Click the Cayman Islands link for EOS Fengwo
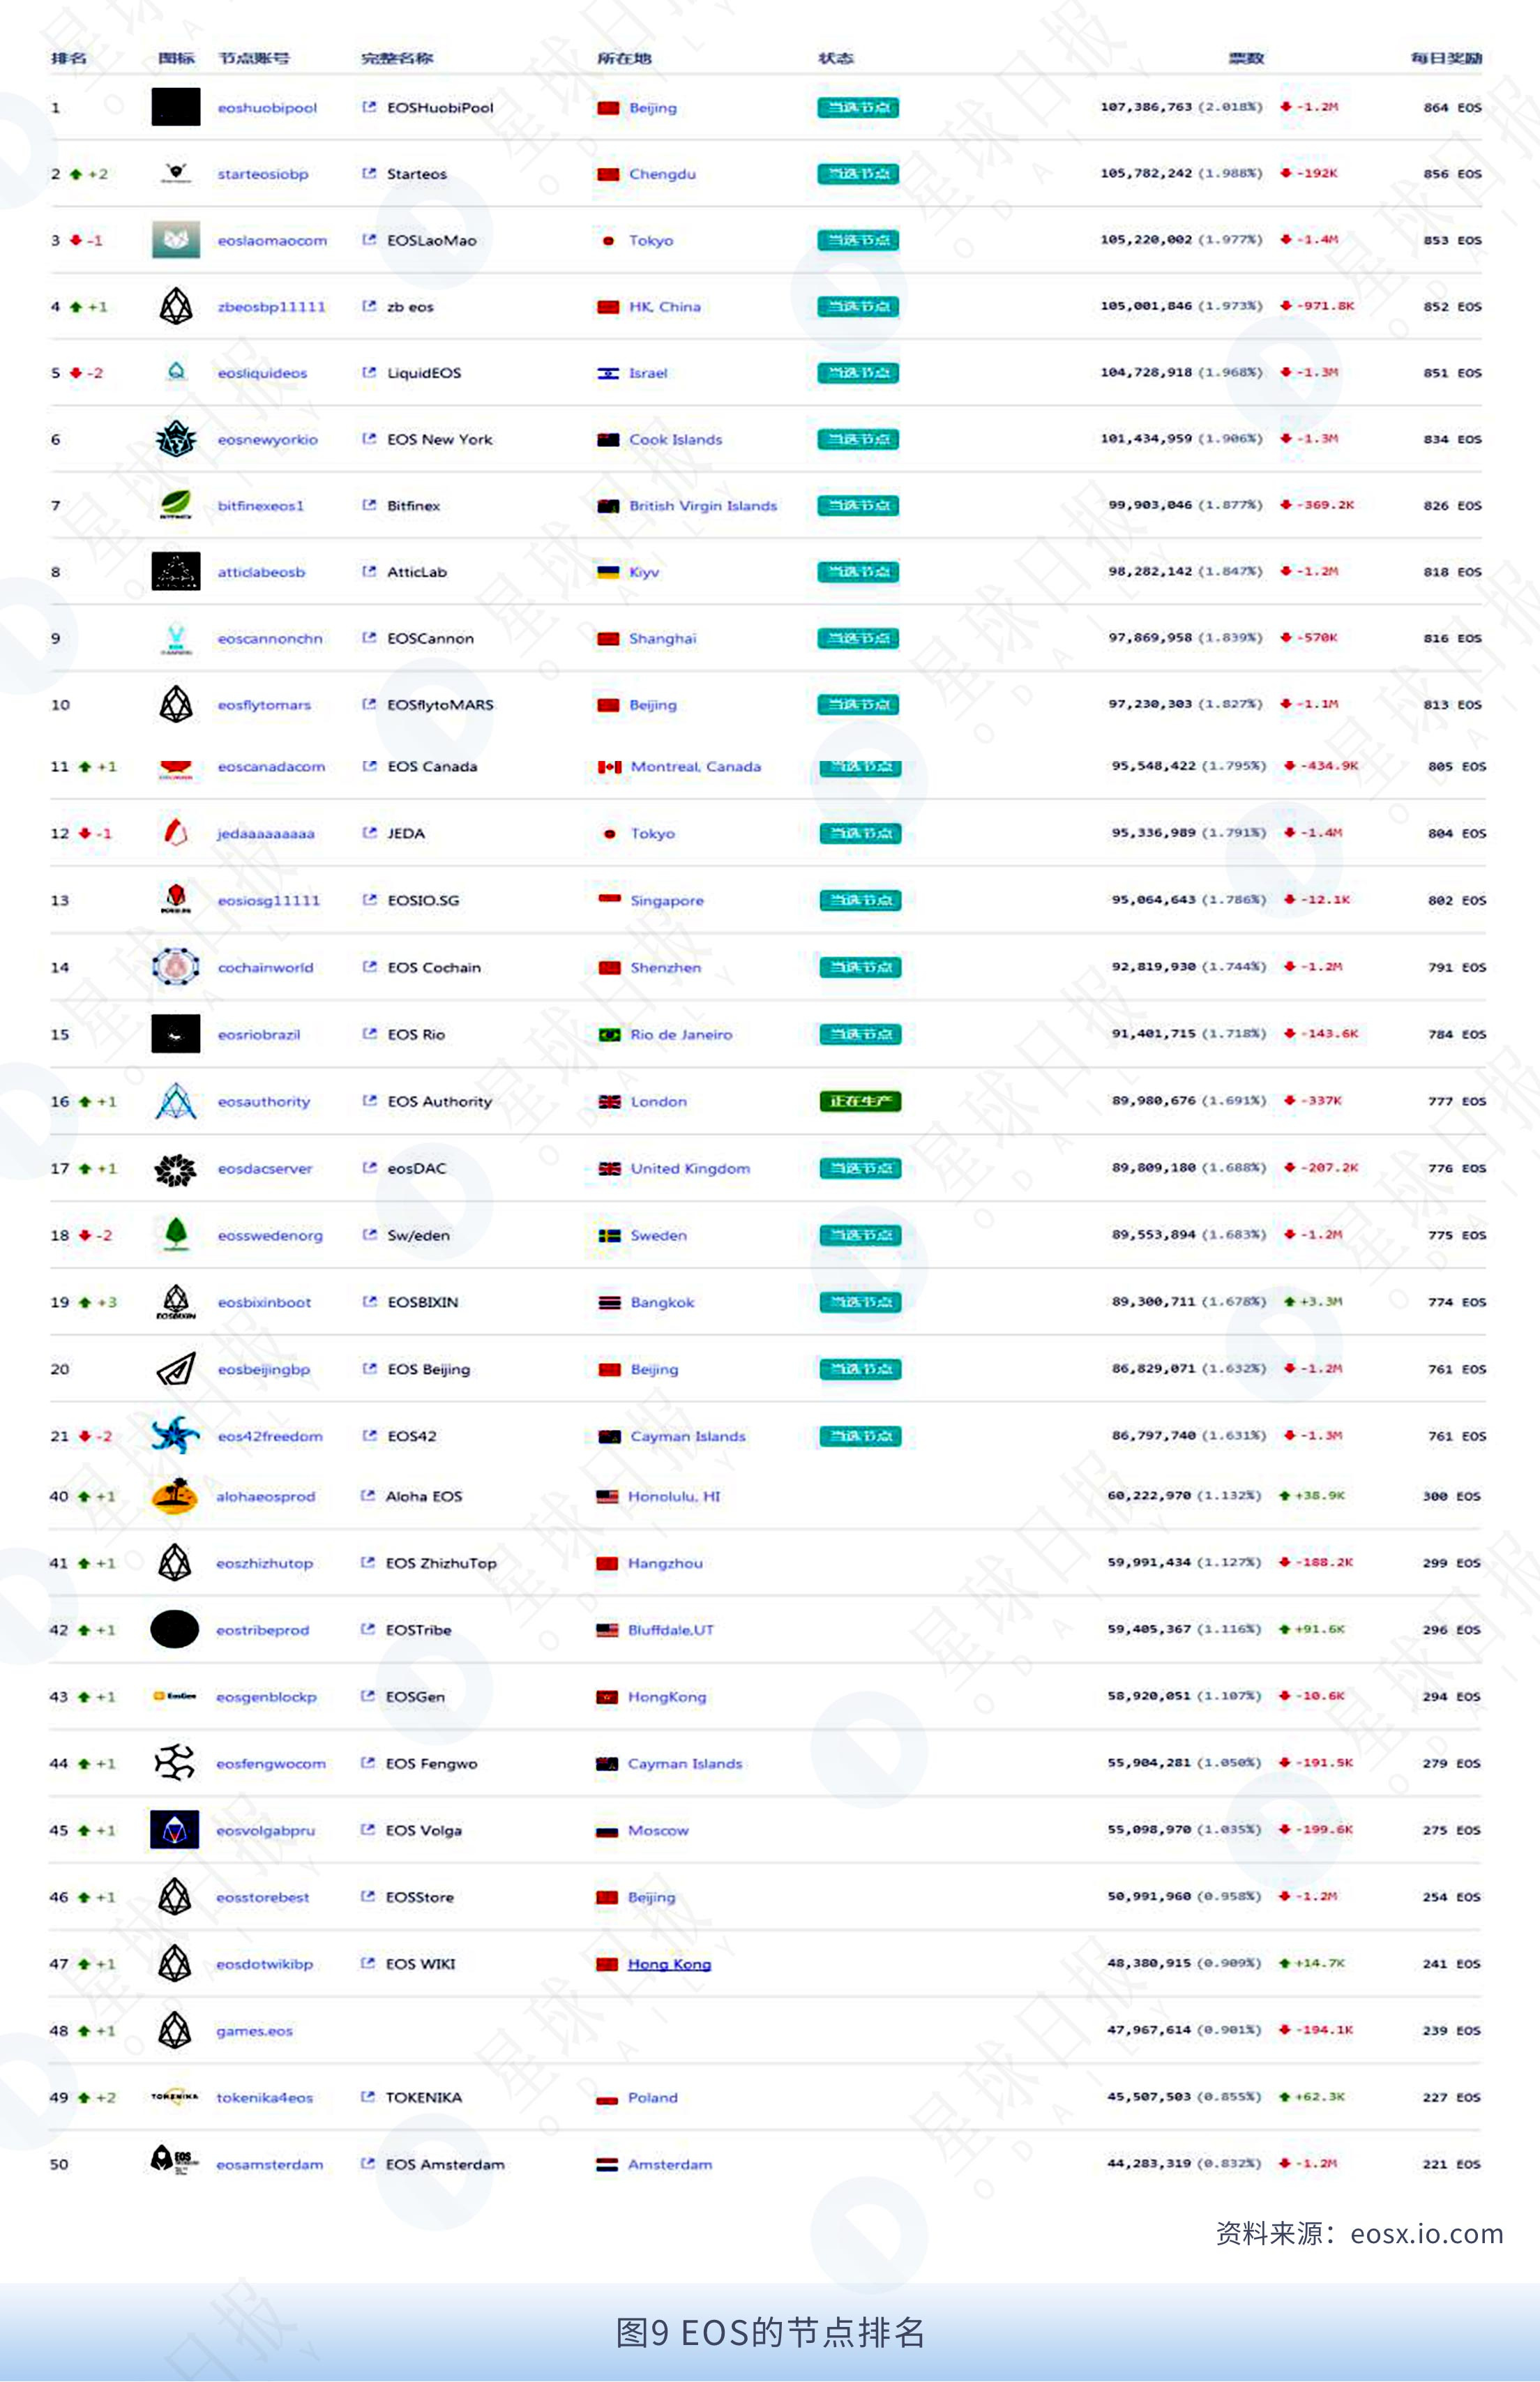The image size is (1540, 2382). click(x=685, y=1763)
